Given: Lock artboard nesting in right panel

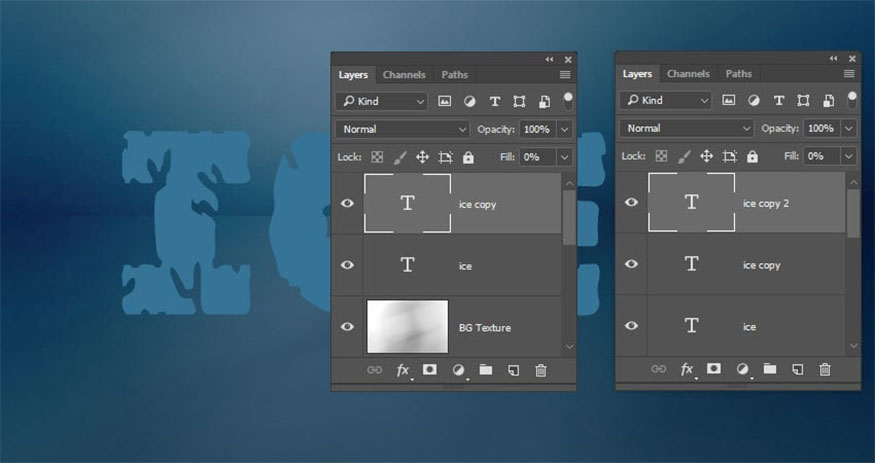Looking at the screenshot, I should point(729,156).
